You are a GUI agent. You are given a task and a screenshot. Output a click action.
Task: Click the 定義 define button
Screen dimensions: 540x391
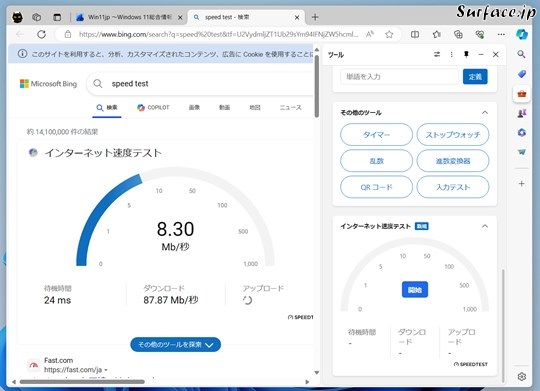click(x=475, y=76)
